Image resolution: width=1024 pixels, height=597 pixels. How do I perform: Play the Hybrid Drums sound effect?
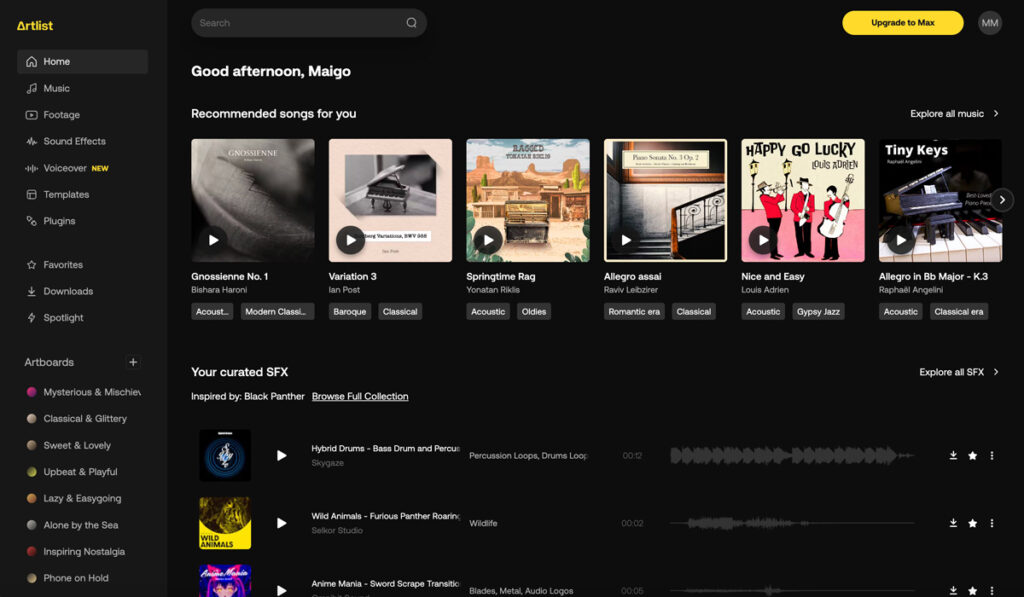(x=281, y=455)
